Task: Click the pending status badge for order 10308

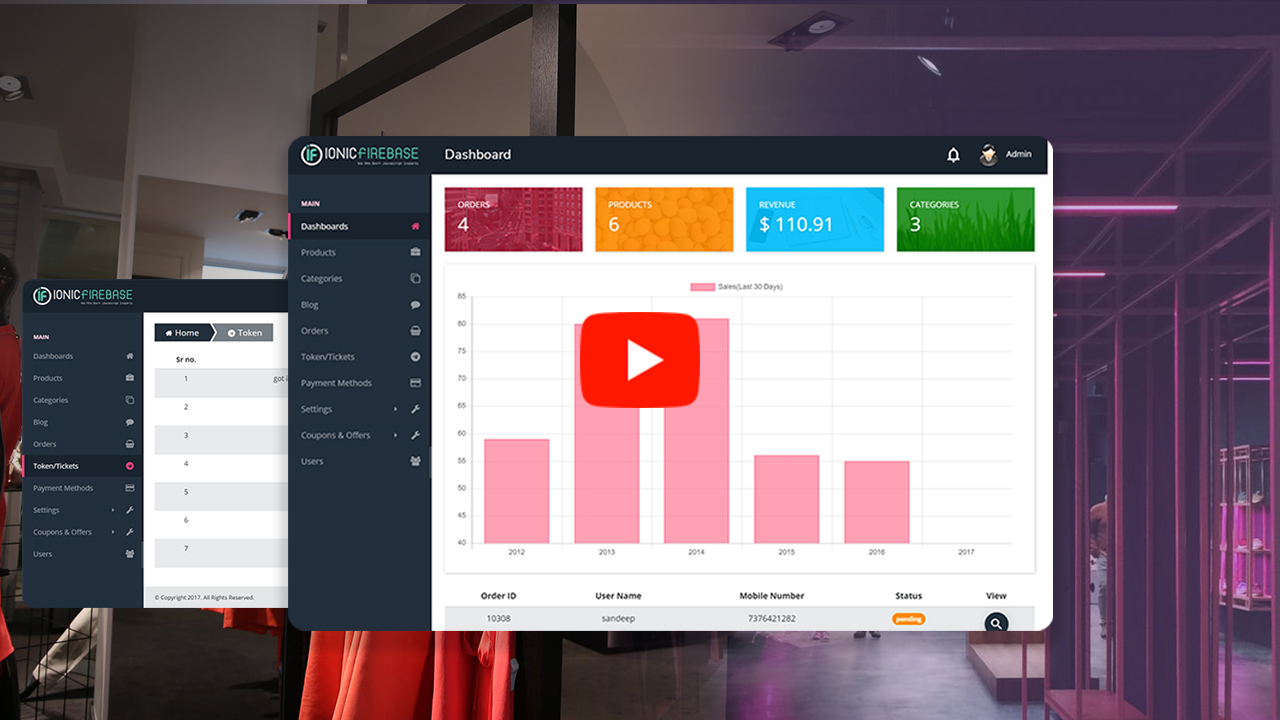Action: click(908, 619)
